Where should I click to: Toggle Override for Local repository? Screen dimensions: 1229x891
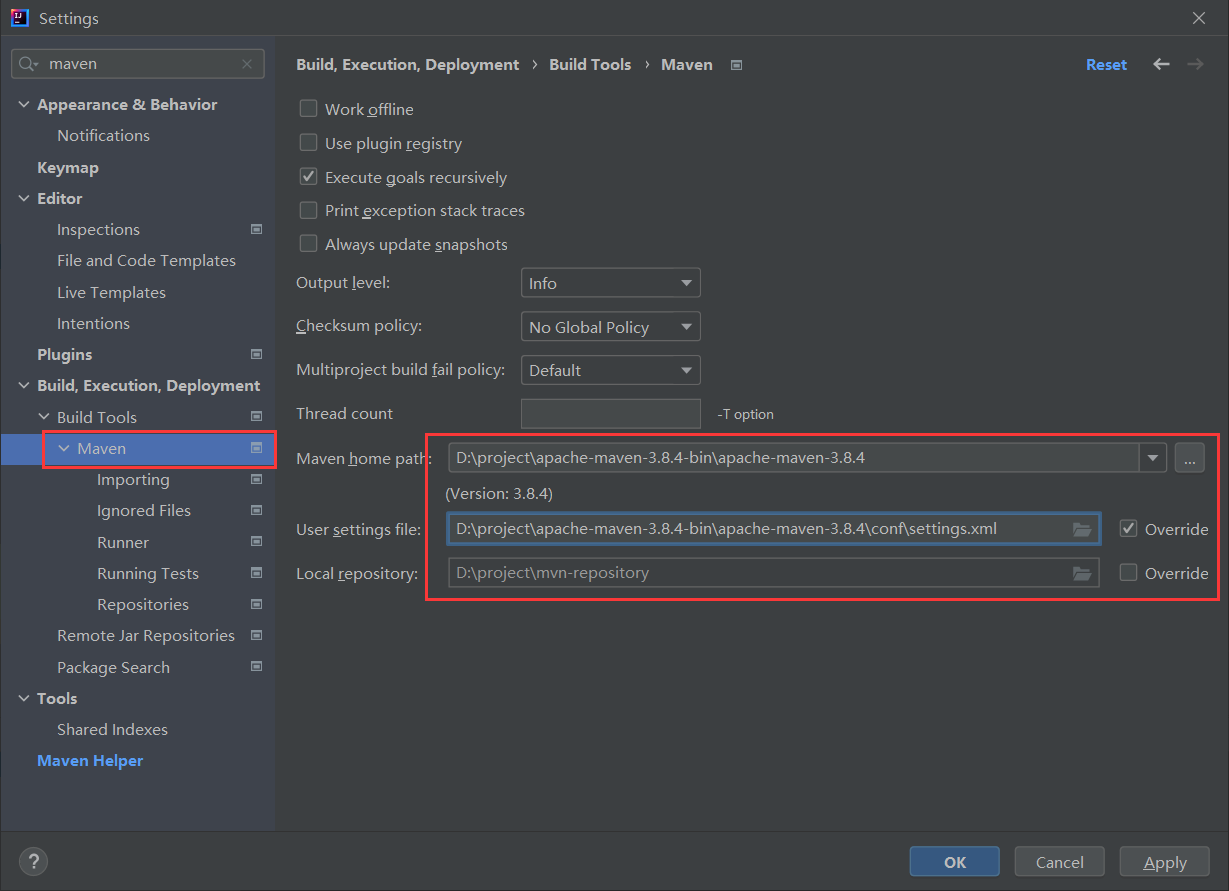[x=1129, y=573]
